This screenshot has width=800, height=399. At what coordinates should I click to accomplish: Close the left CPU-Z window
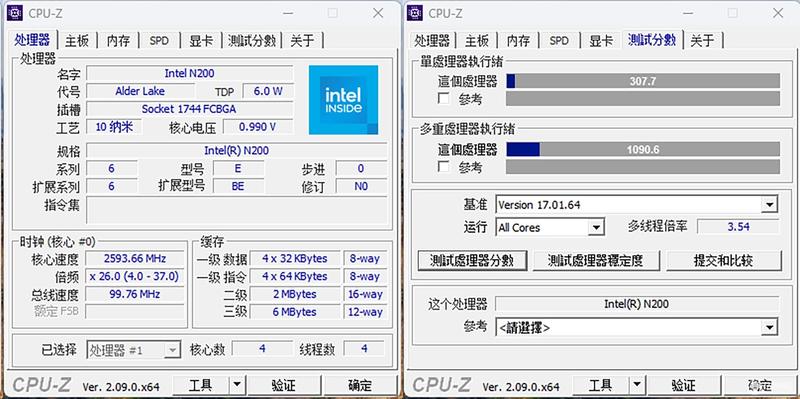(378, 13)
